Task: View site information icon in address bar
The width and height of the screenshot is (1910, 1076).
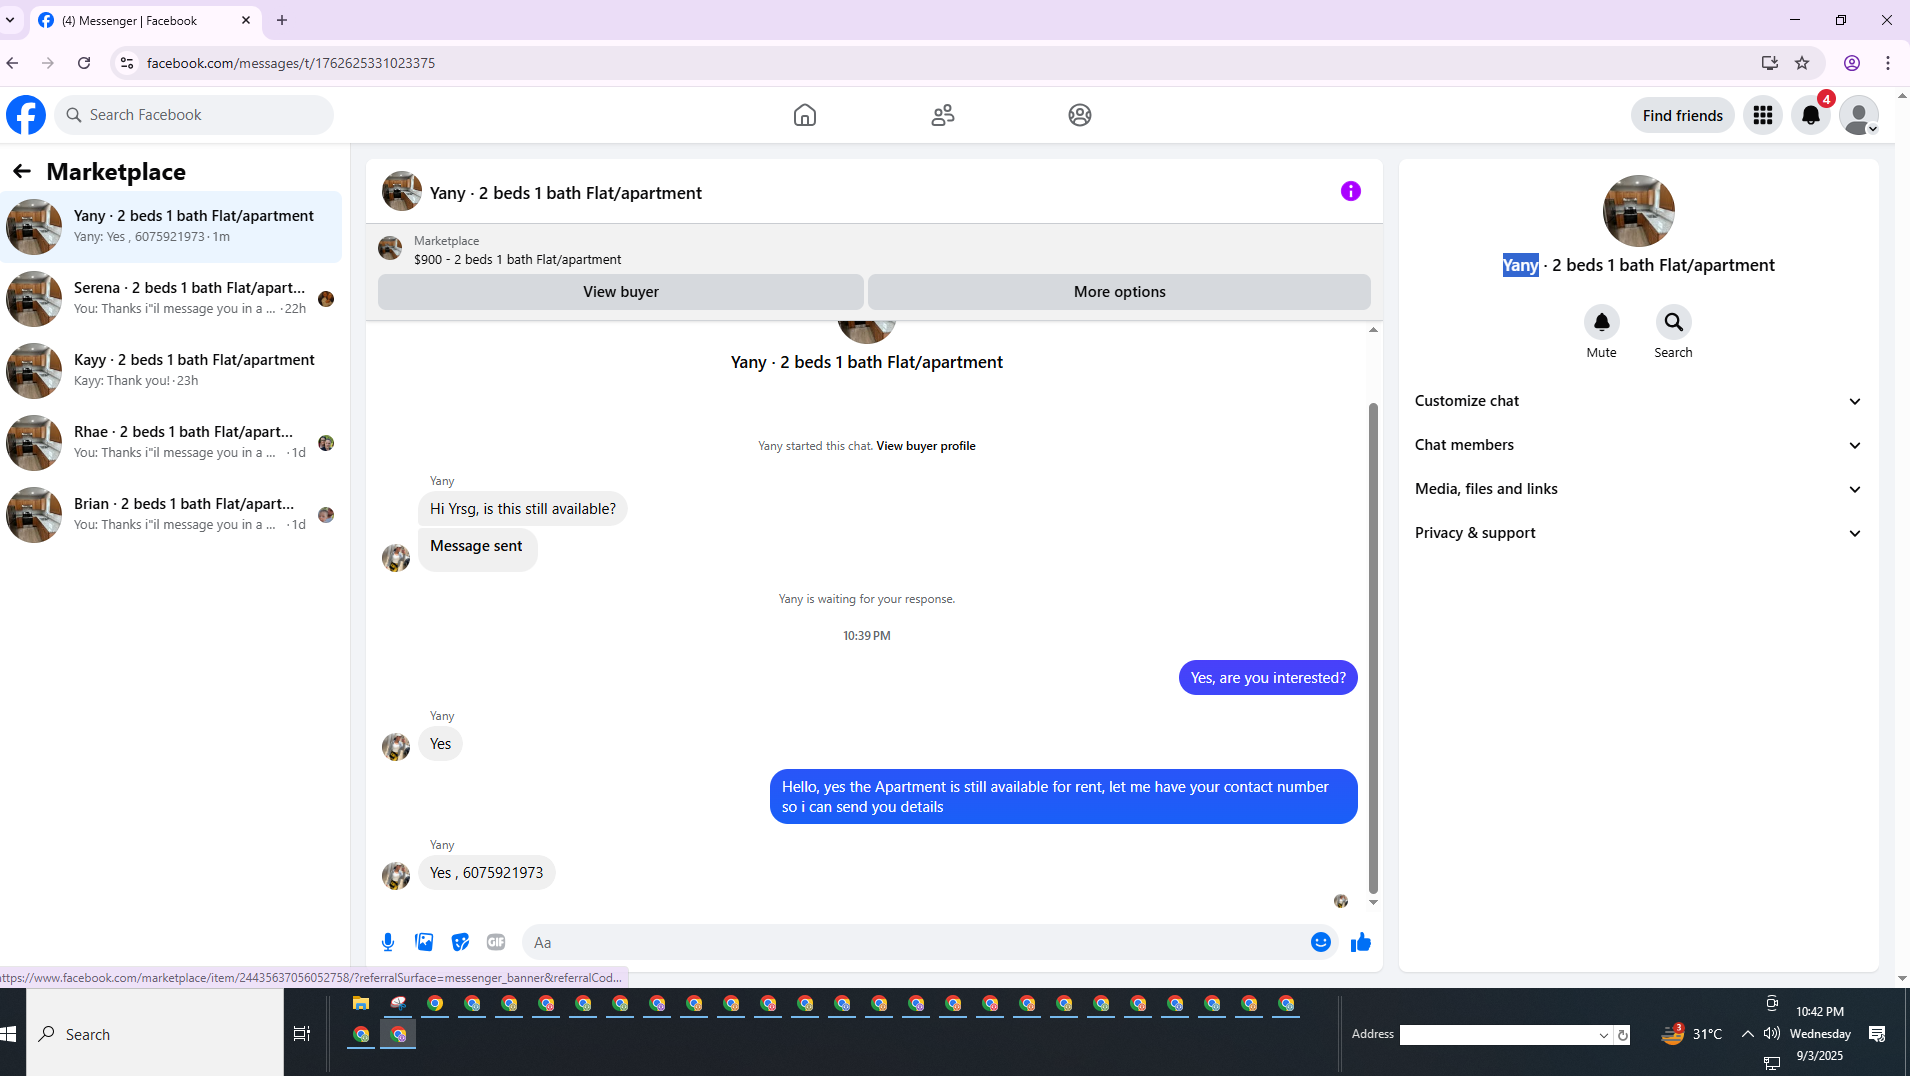Action: [127, 63]
